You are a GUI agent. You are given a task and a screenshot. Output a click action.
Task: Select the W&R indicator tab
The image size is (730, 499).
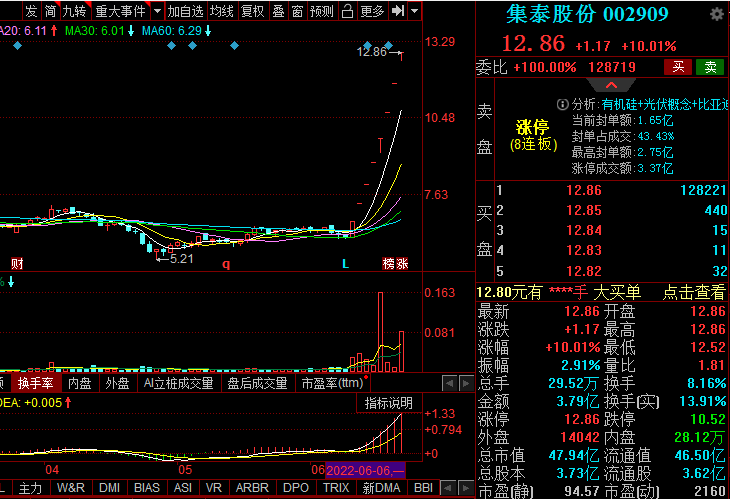click(x=70, y=488)
